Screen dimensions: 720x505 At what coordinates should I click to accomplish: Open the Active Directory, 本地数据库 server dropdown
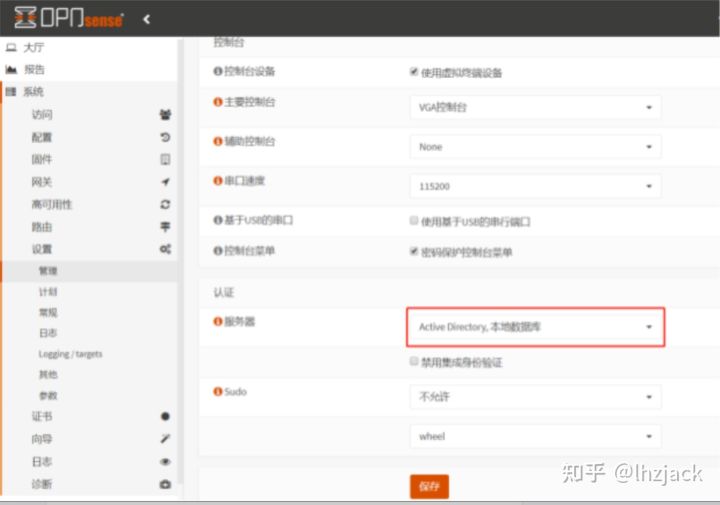tap(535, 327)
